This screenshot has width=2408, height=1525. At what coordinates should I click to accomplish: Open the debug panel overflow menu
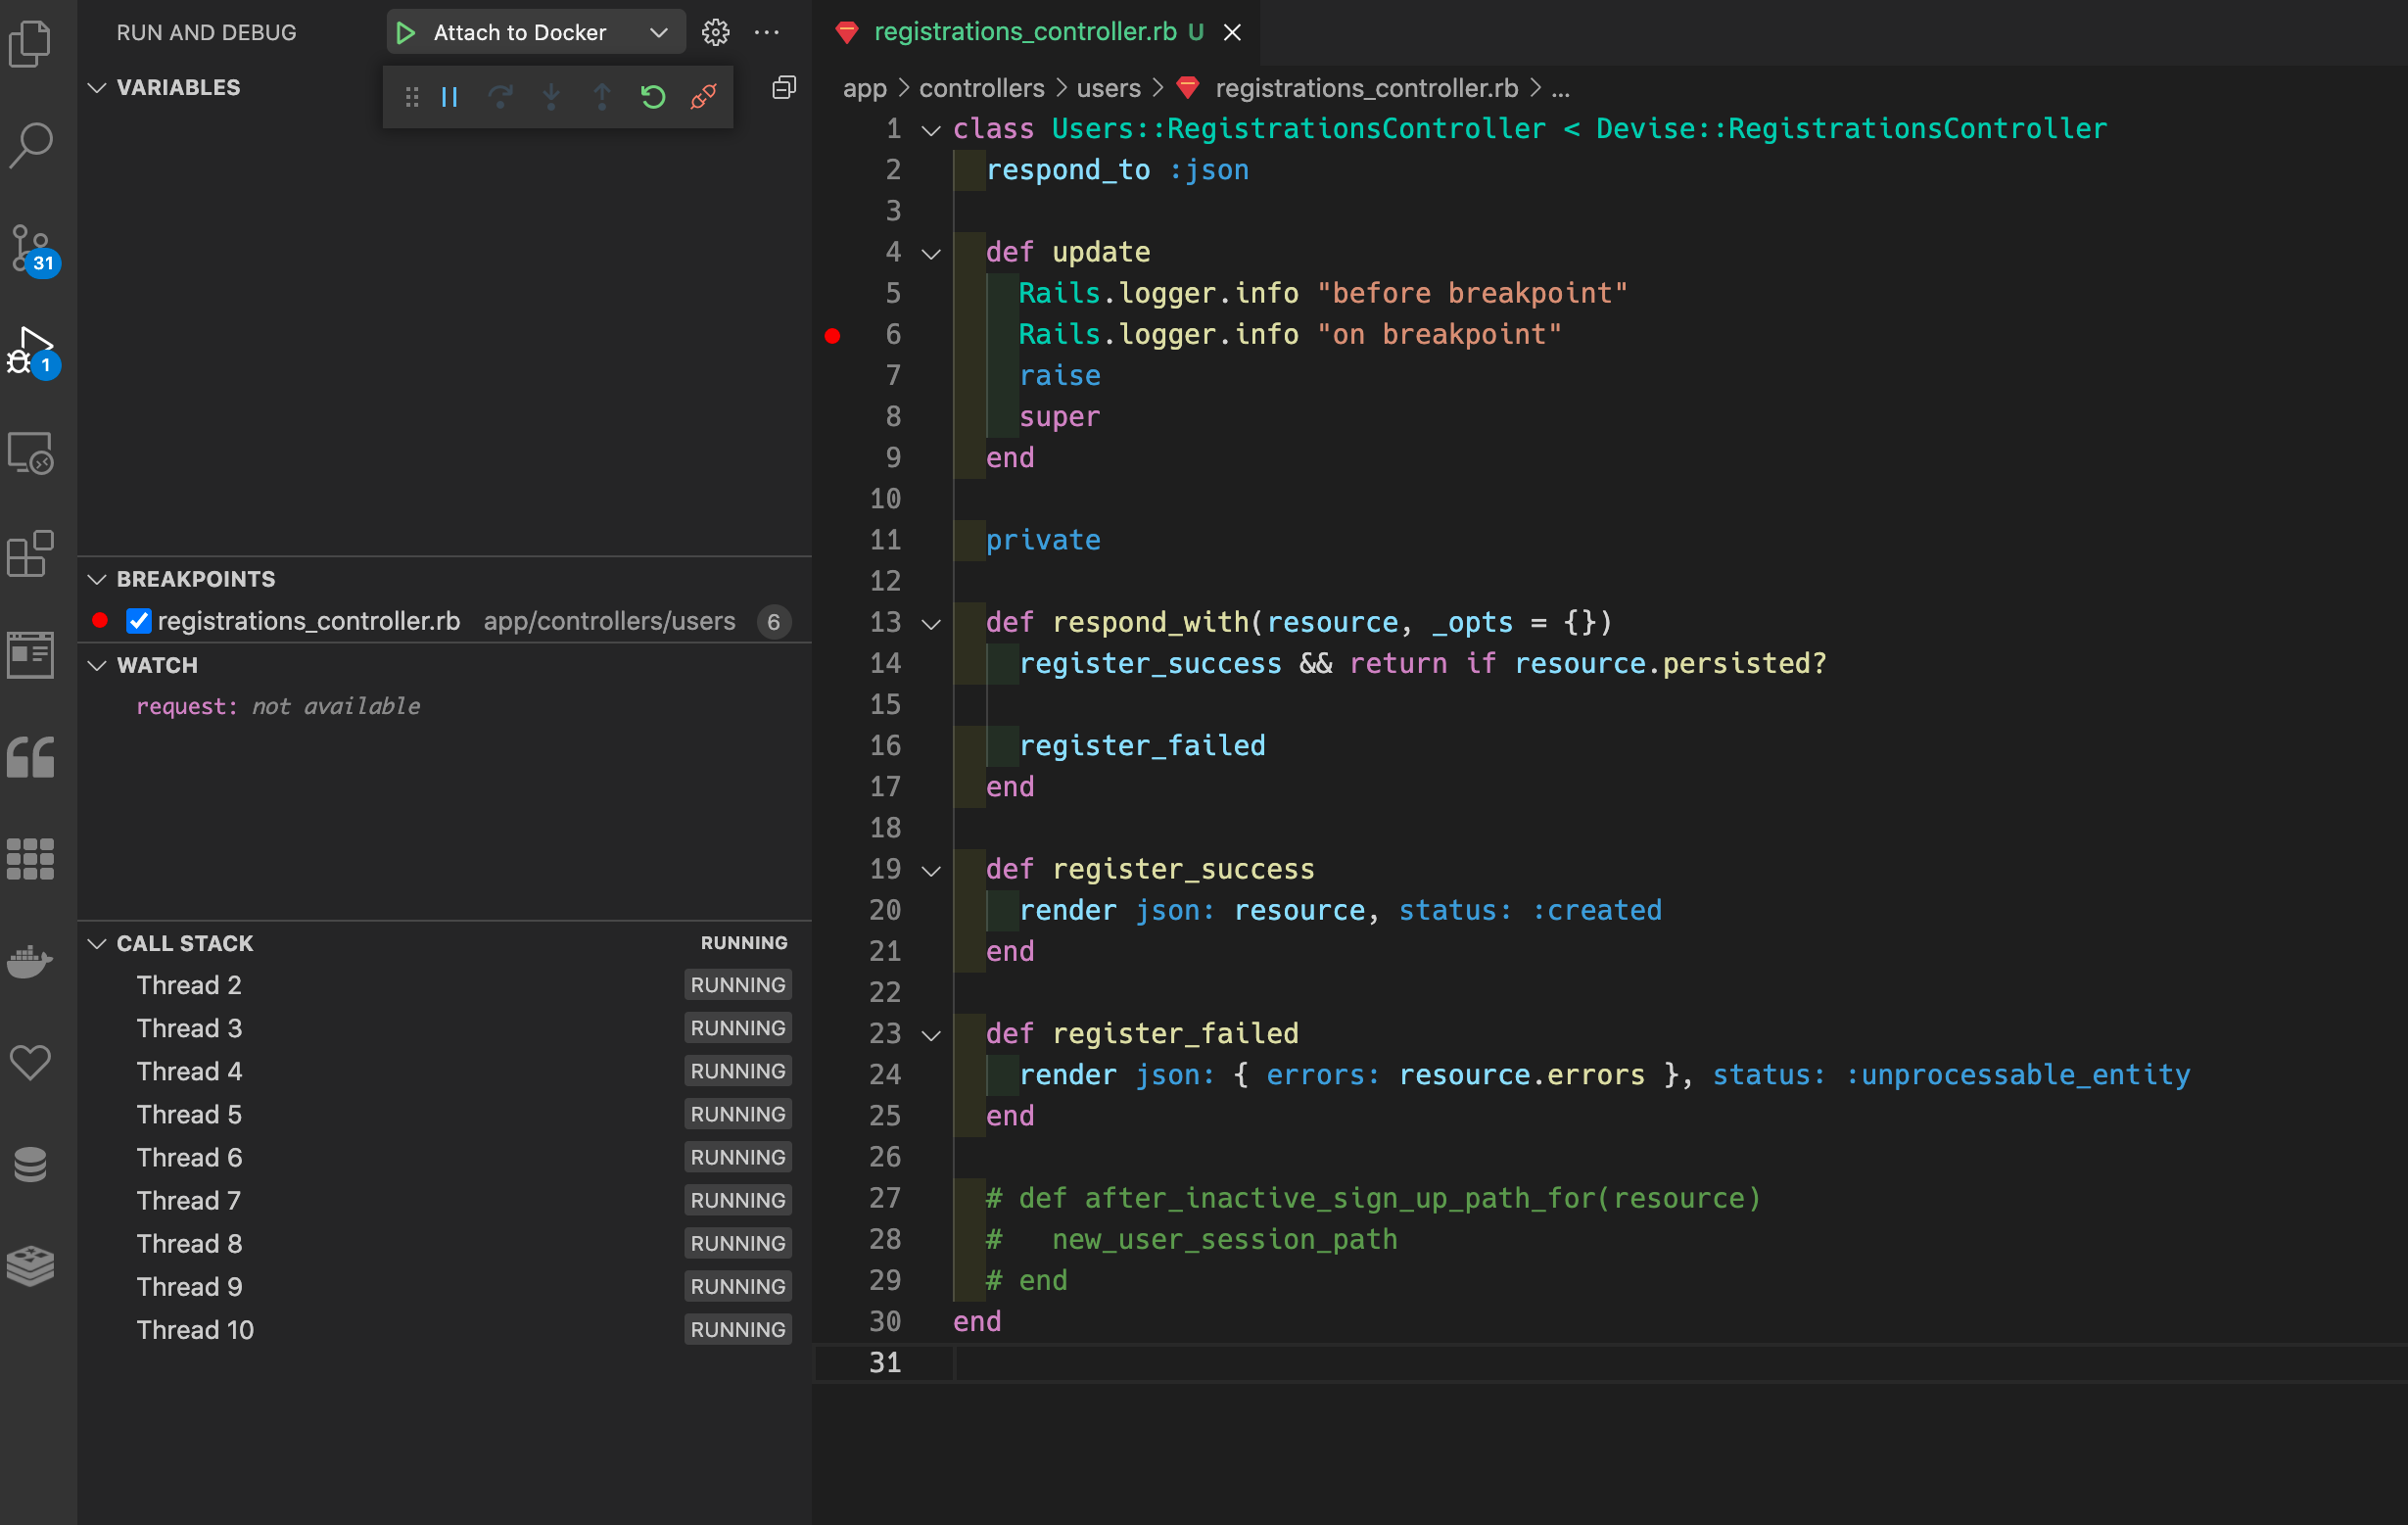(766, 31)
